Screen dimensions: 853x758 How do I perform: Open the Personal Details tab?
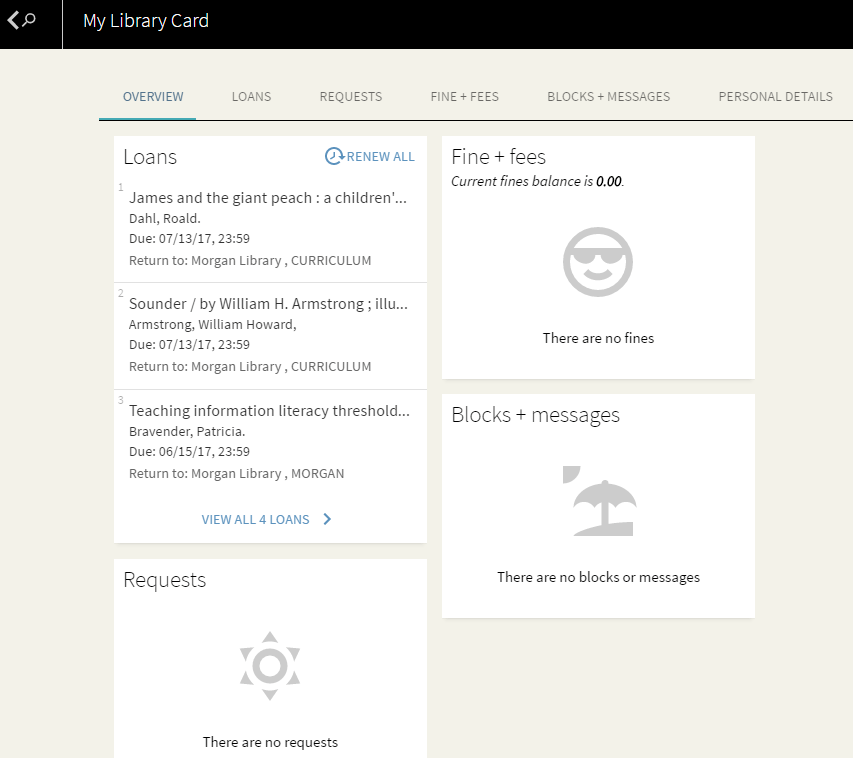click(775, 96)
